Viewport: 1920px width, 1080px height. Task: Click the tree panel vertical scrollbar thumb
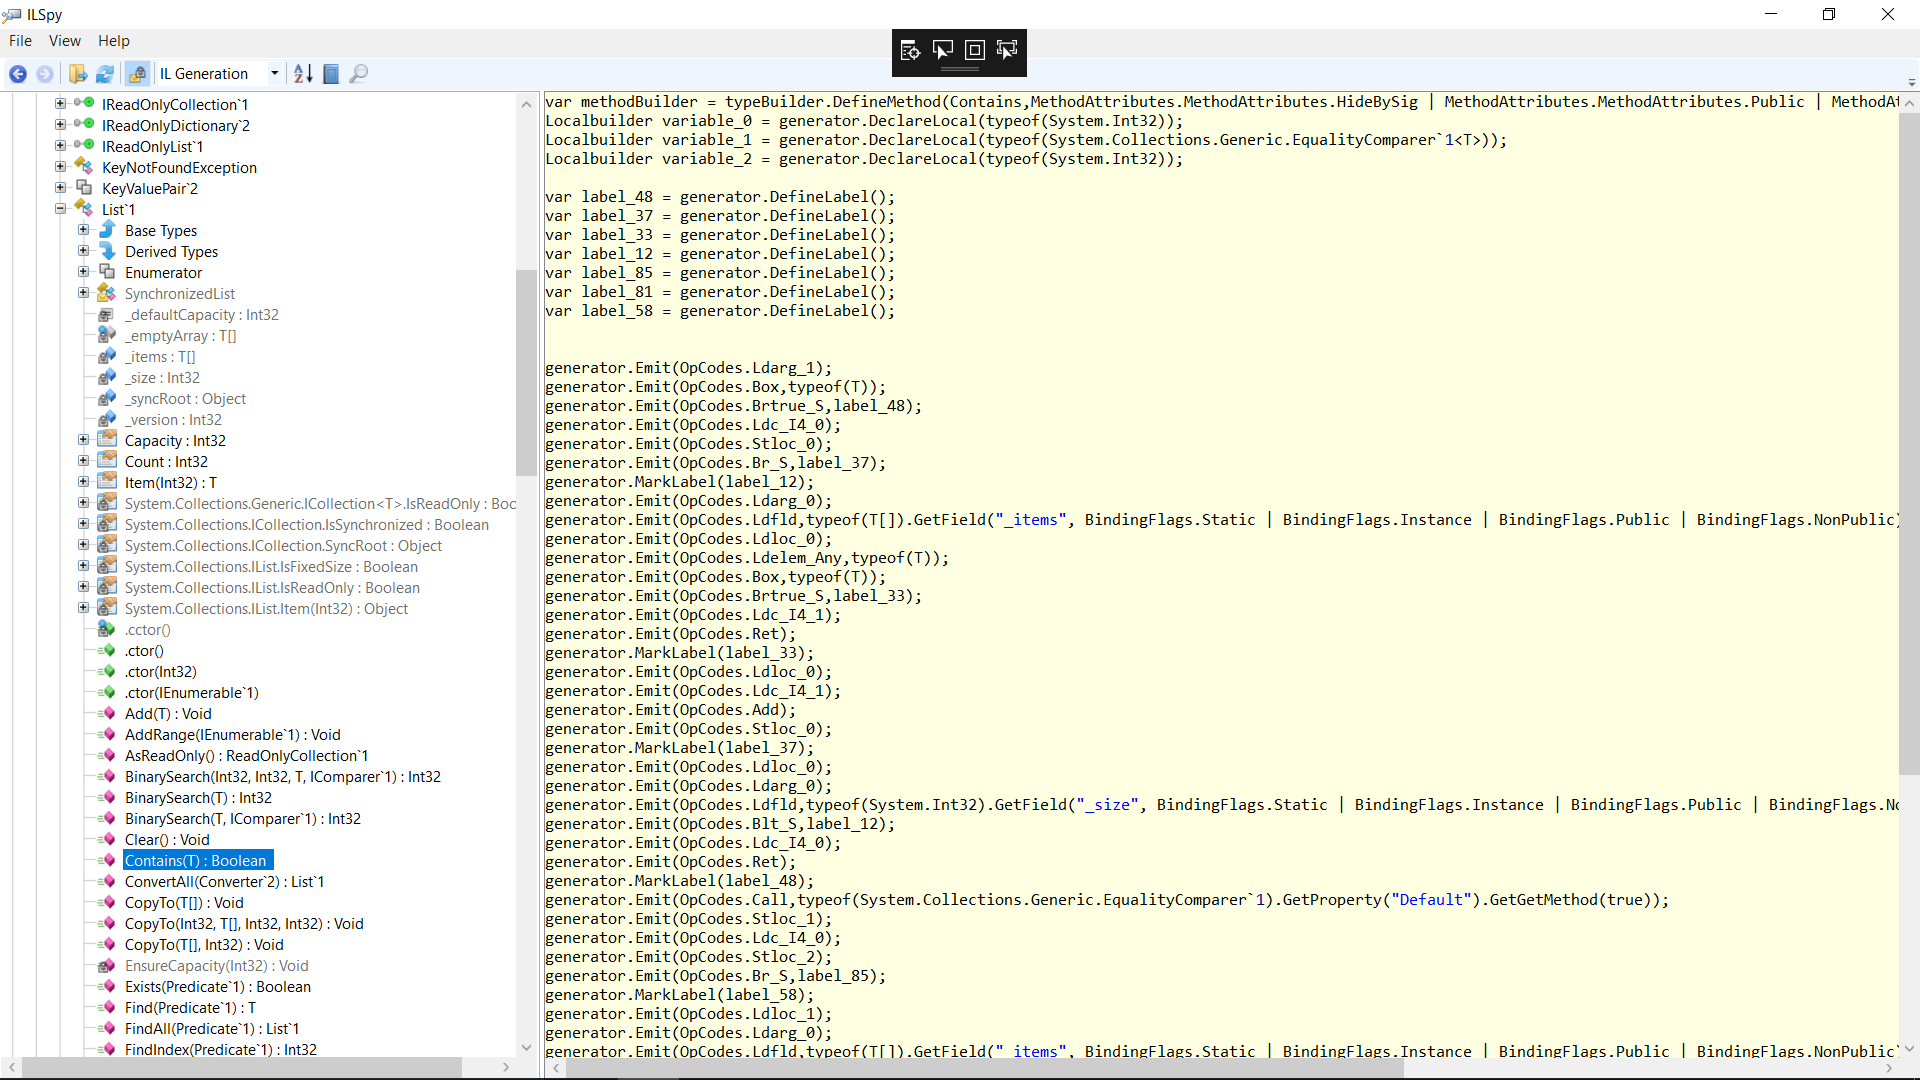(526, 373)
